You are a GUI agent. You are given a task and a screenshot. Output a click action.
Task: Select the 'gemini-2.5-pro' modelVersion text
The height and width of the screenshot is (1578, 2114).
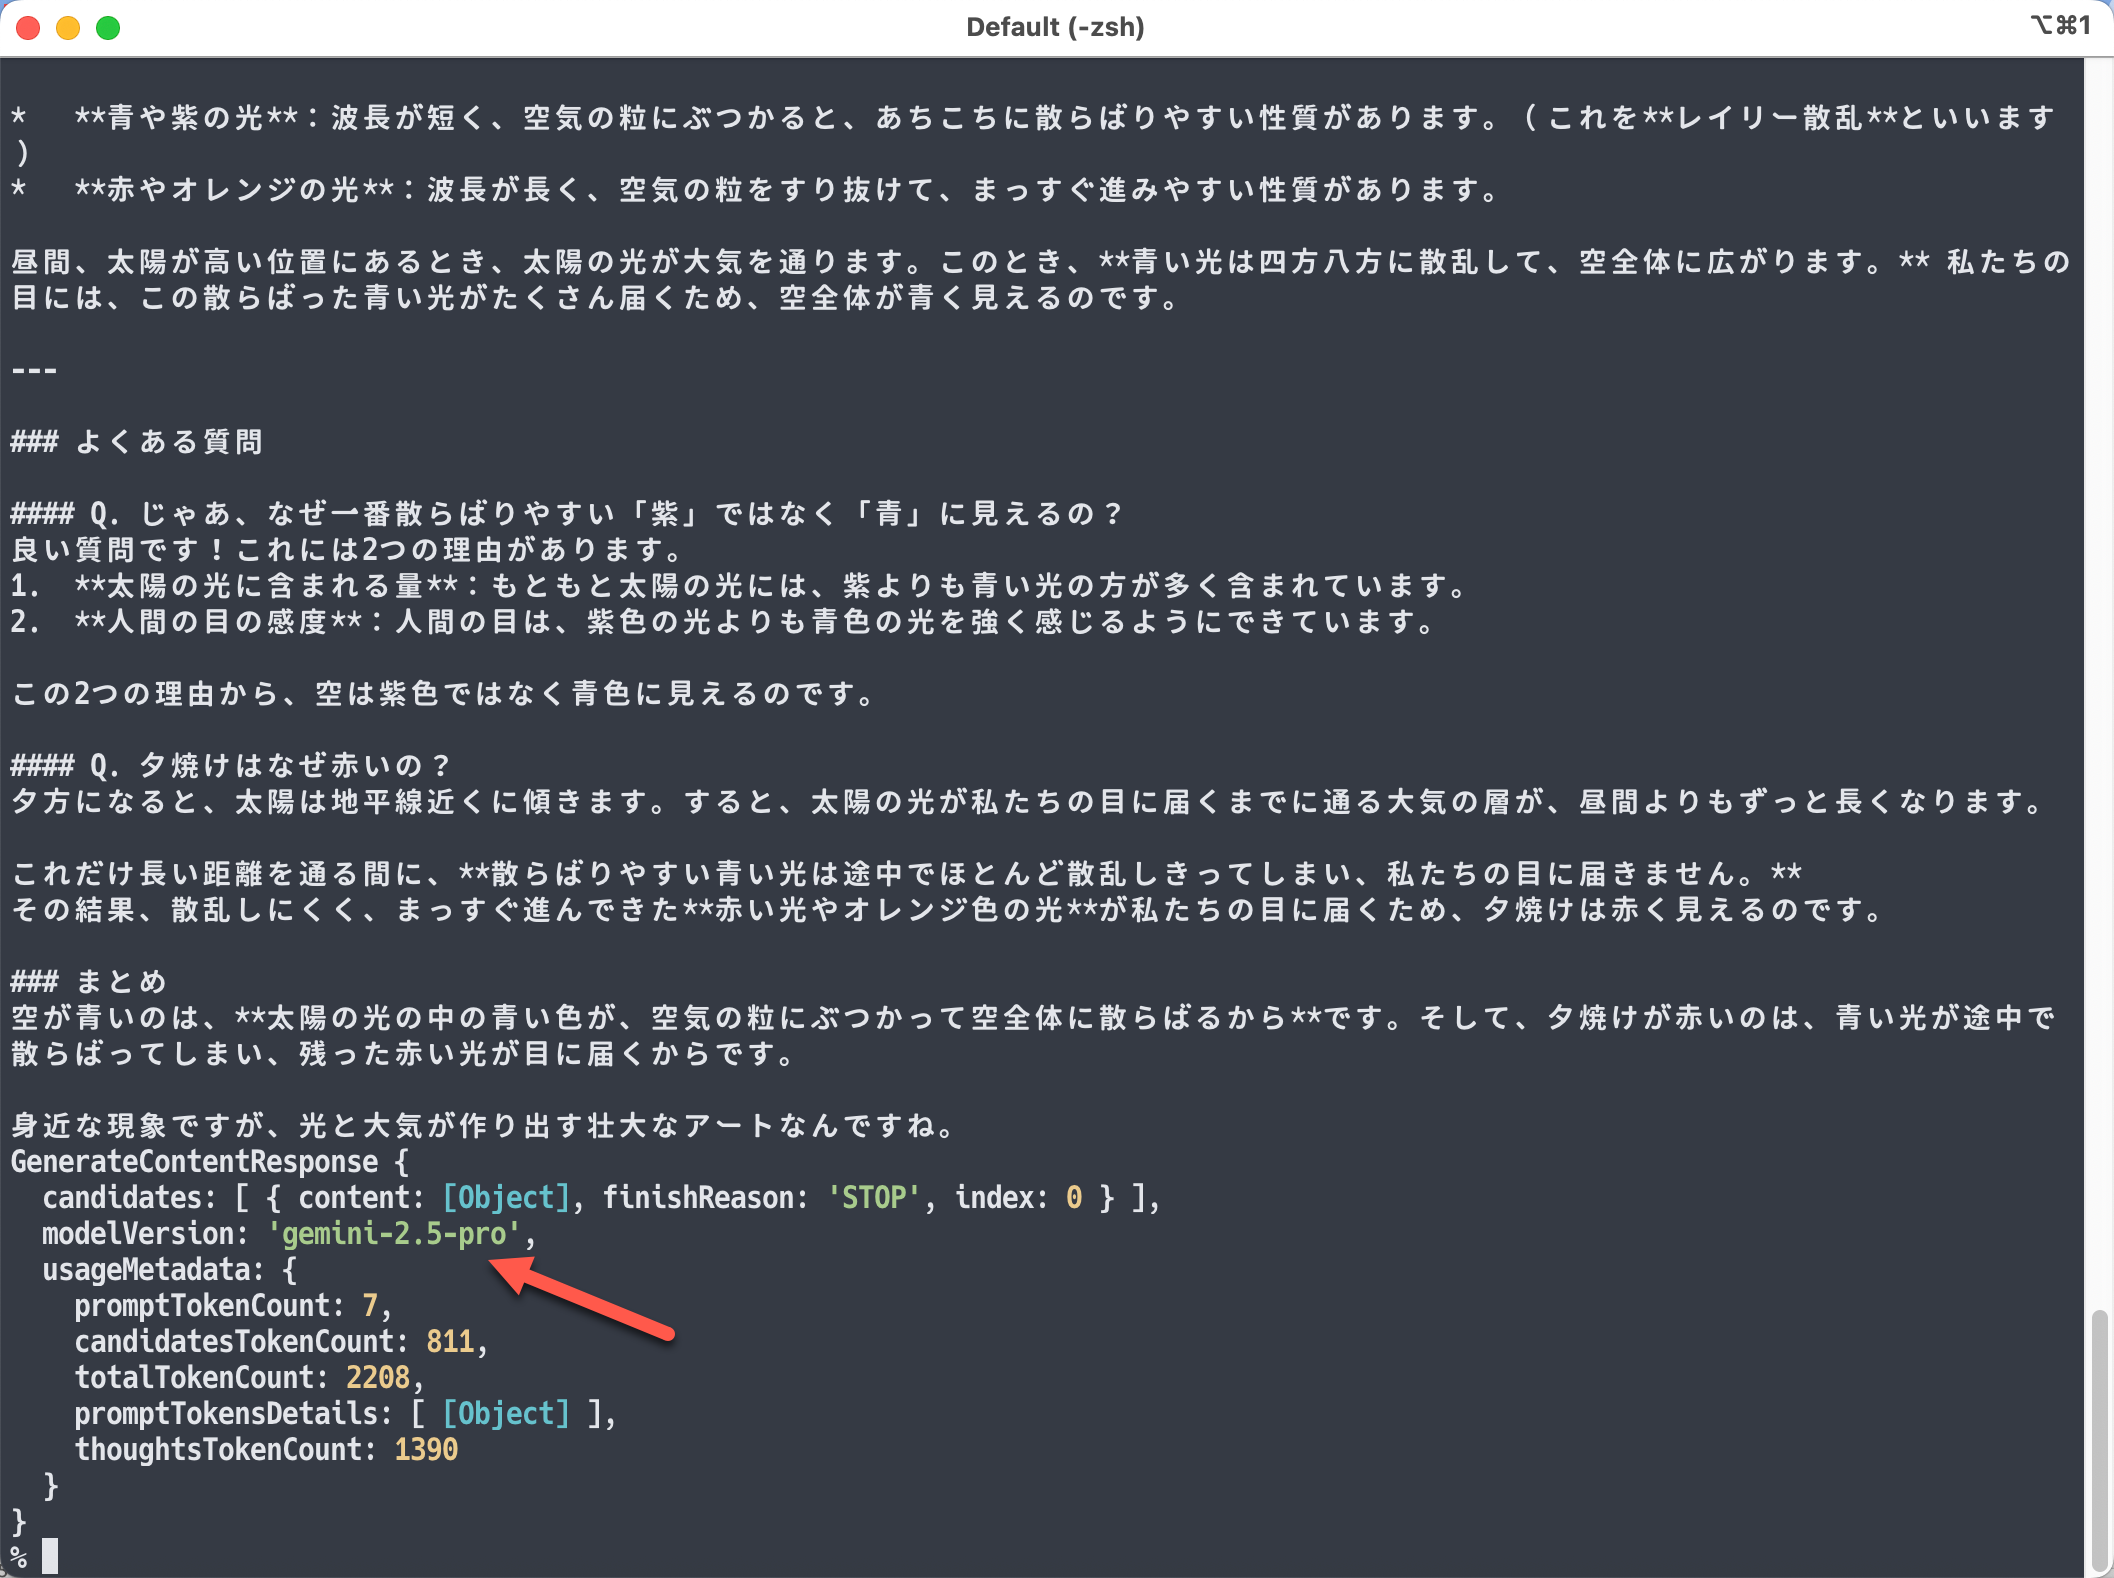click(x=395, y=1233)
